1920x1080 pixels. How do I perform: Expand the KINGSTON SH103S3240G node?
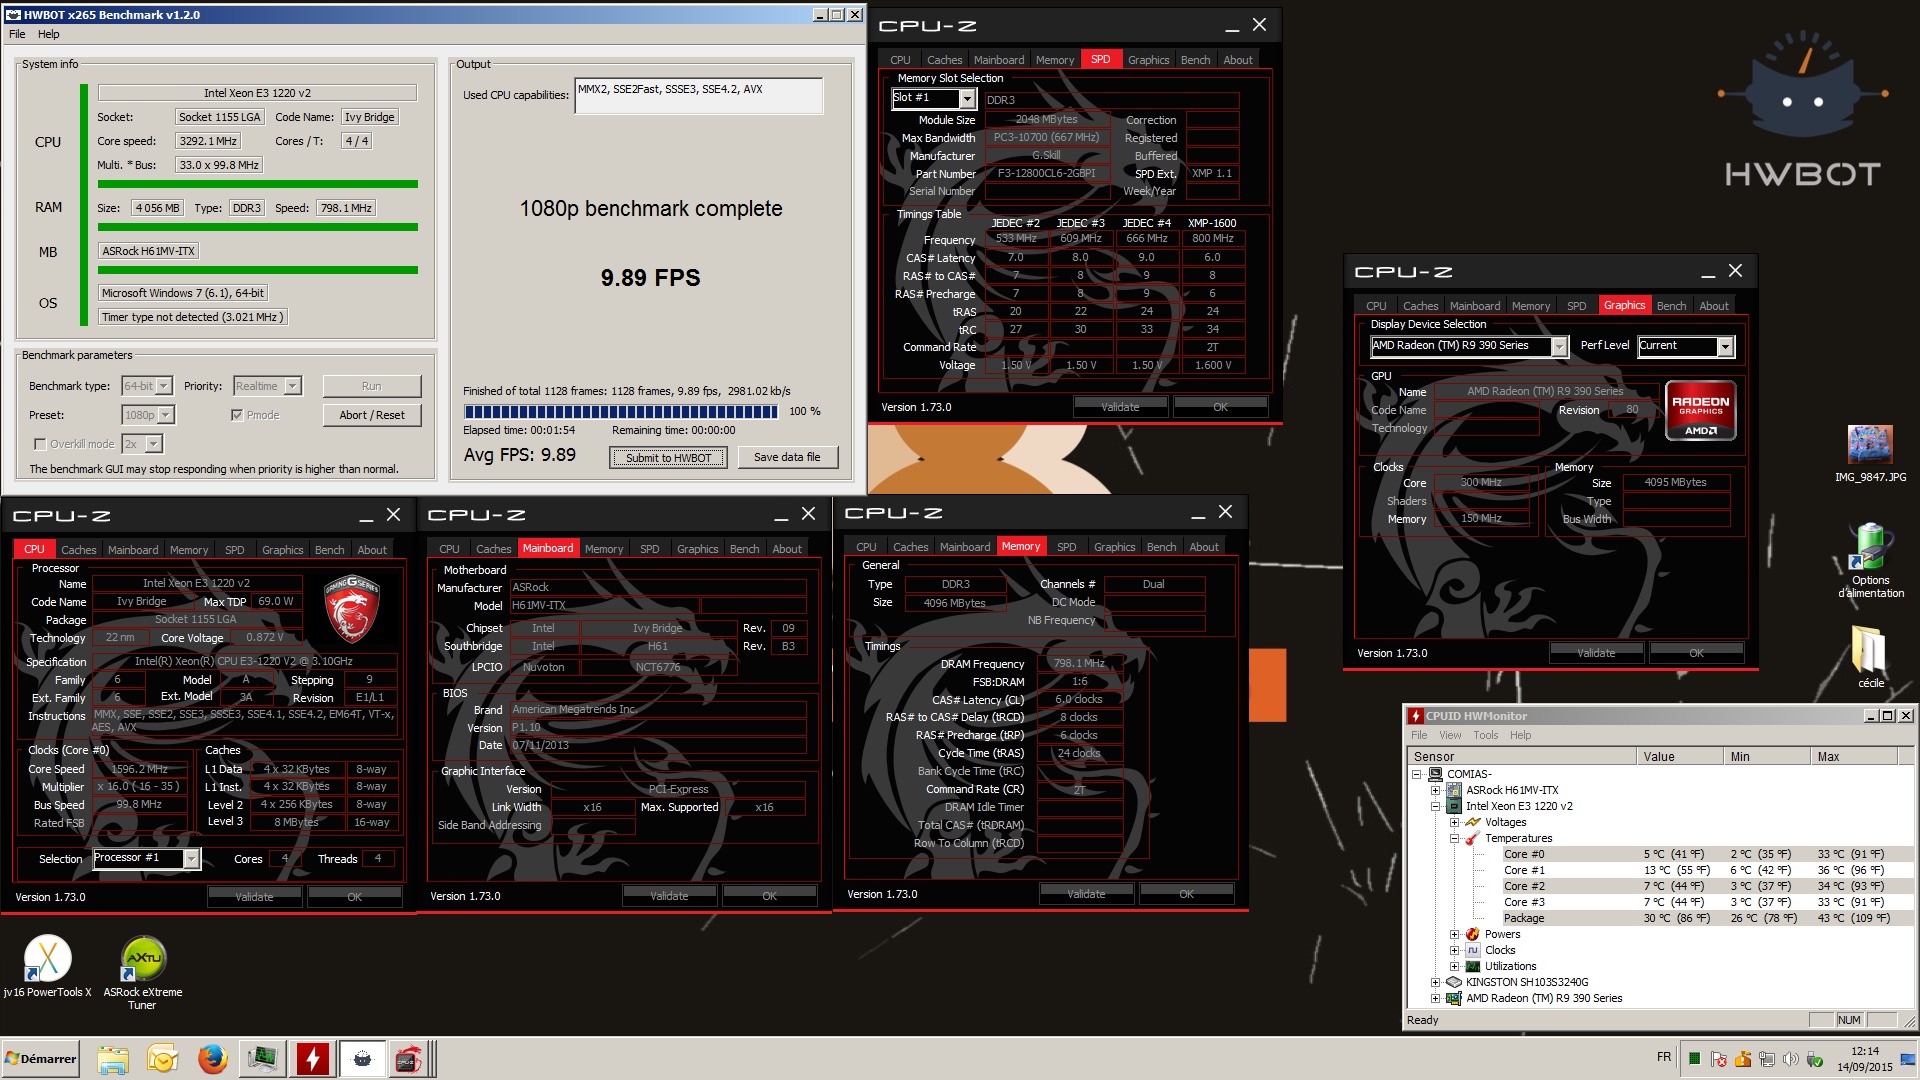[x=1436, y=982]
